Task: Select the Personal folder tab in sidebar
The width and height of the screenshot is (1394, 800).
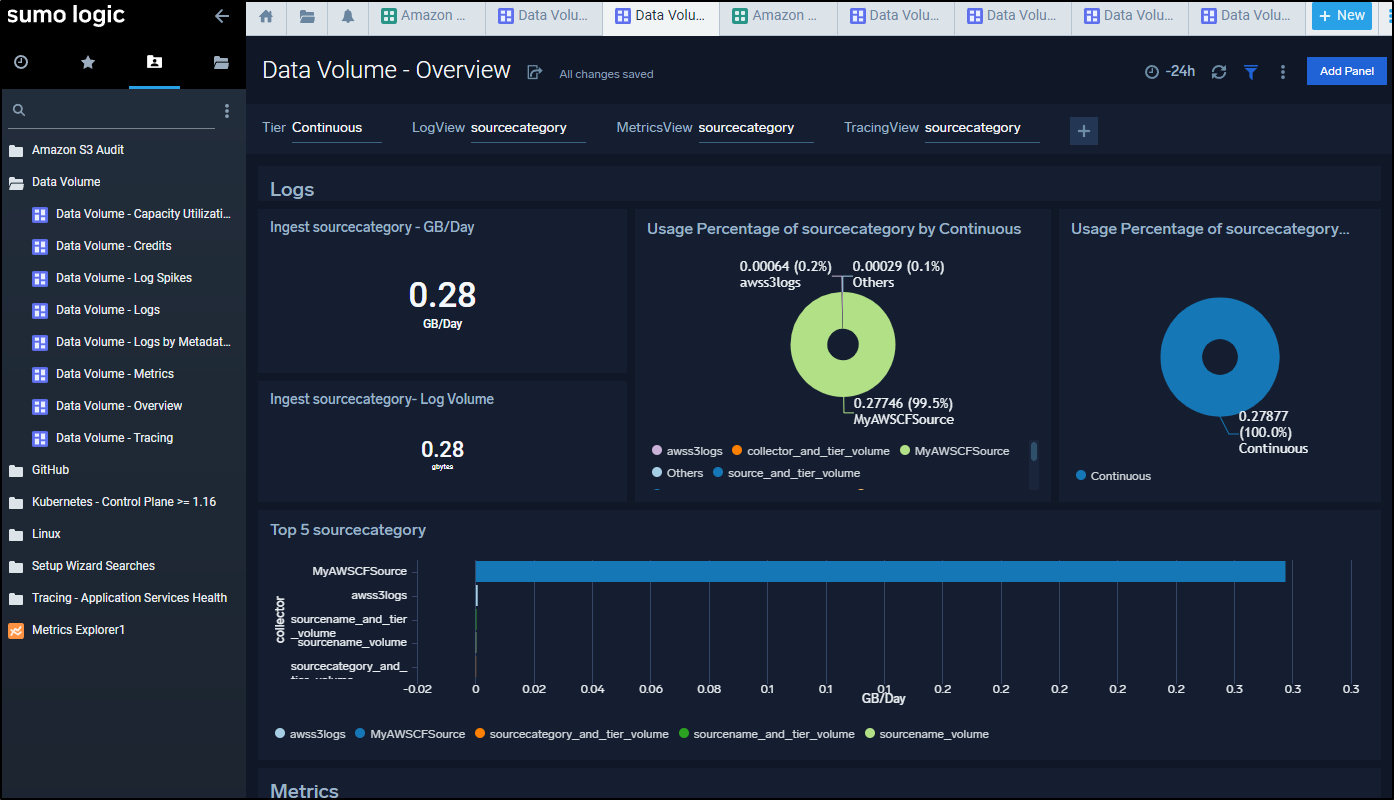Action: click(154, 62)
